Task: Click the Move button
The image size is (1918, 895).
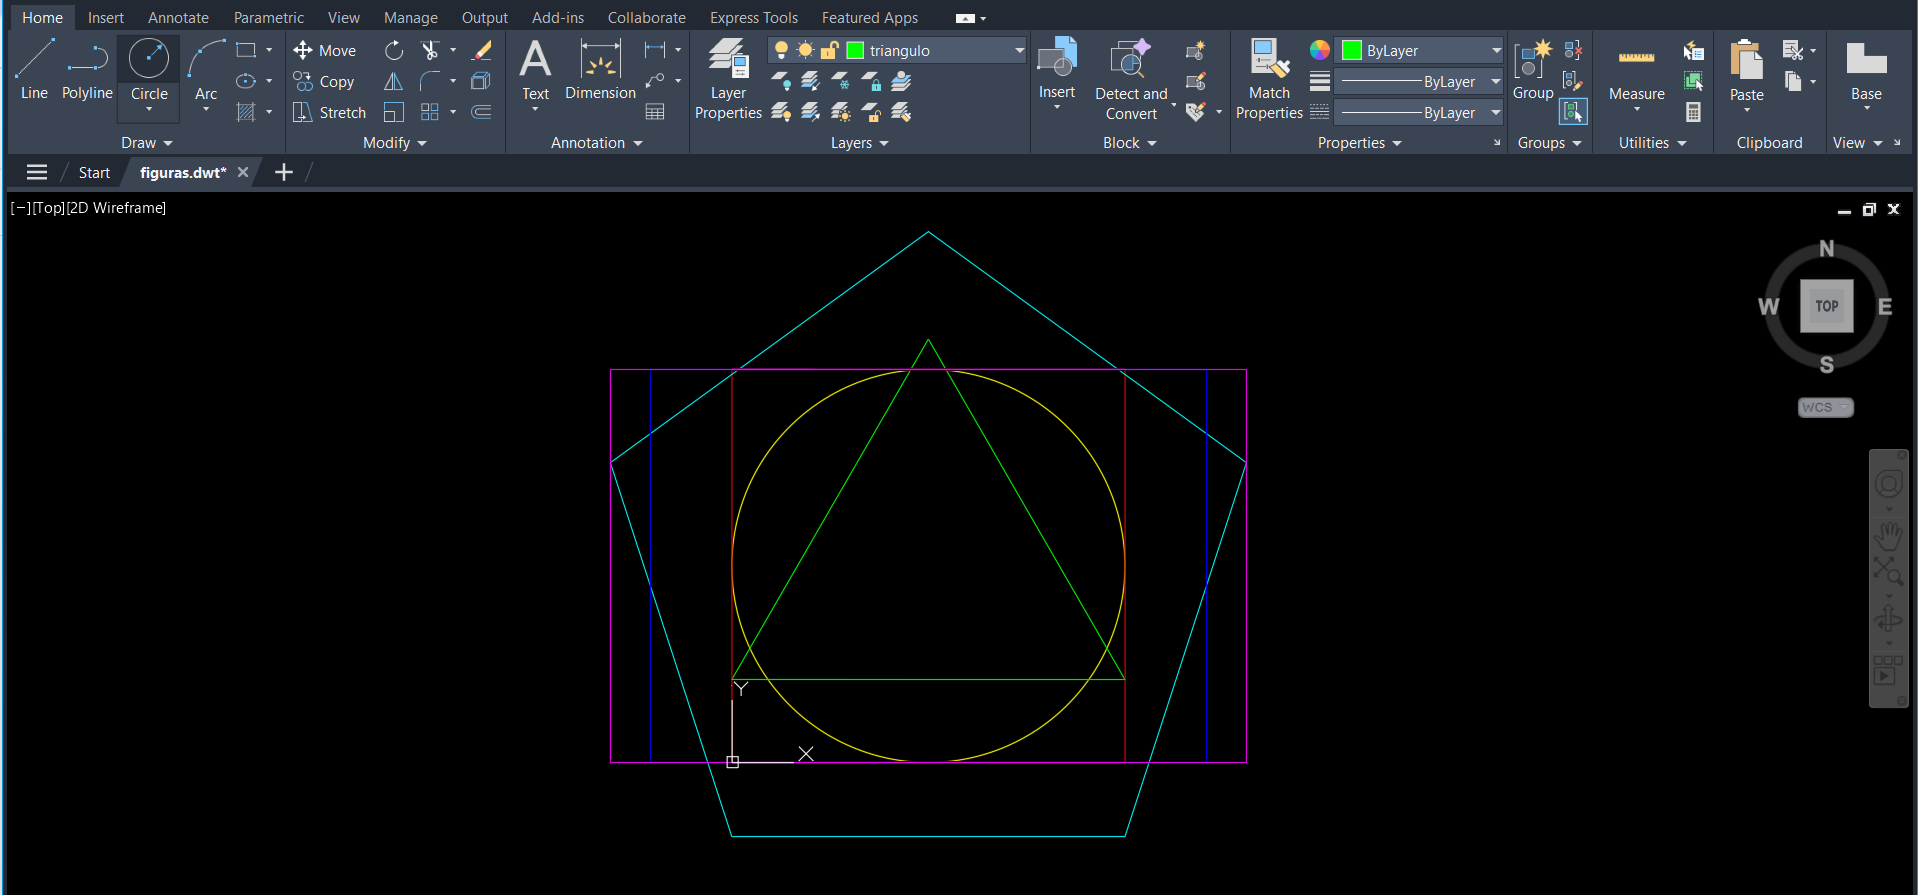Action: pyautogui.click(x=325, y=51)
